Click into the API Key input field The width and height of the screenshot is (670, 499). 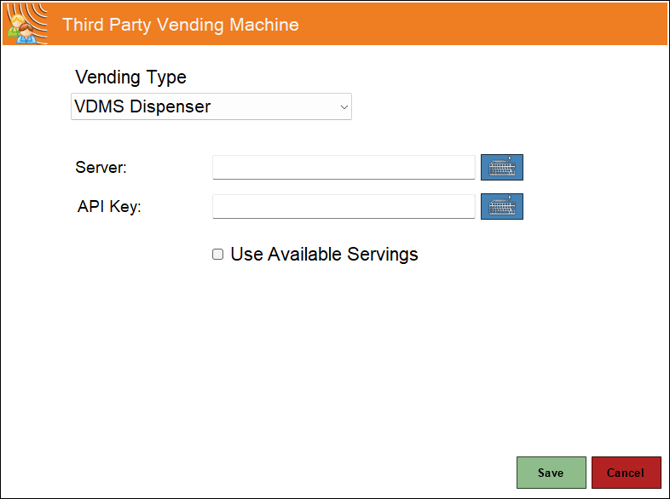pyautogui.click(x=344, y=206)
